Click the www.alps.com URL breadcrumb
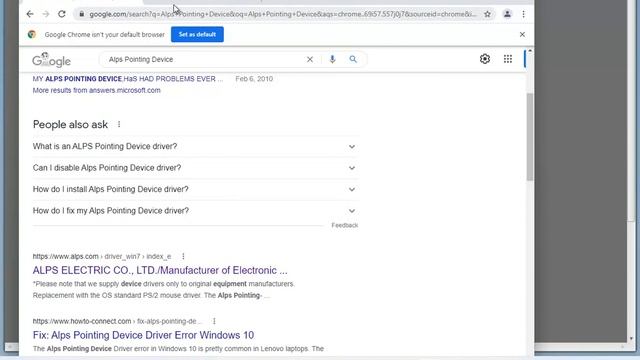 [102, 256]
